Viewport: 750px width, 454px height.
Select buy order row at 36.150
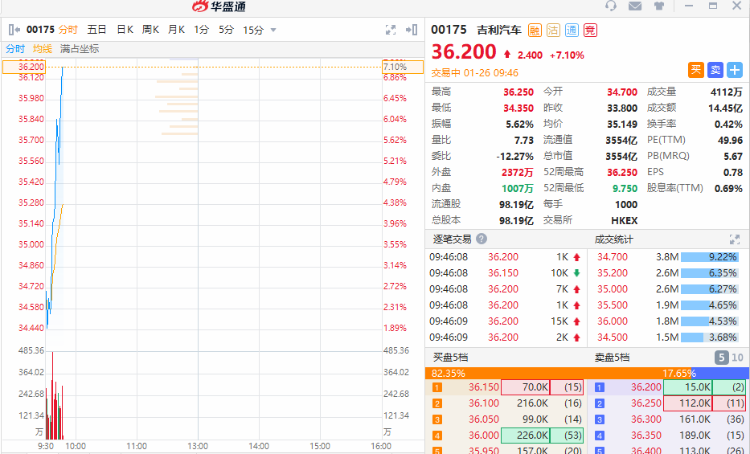(x=506, y=387)
